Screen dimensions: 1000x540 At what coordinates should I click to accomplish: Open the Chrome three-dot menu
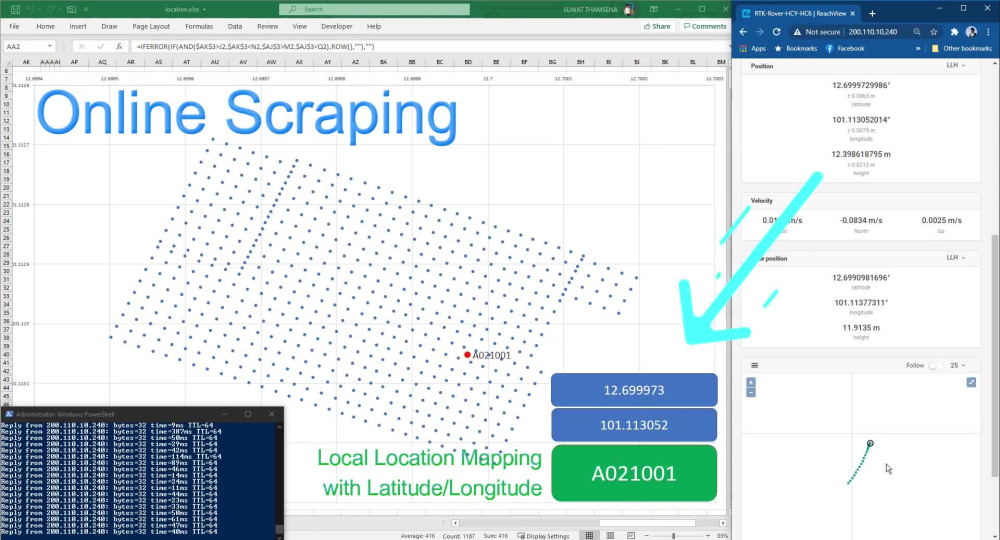989,32
